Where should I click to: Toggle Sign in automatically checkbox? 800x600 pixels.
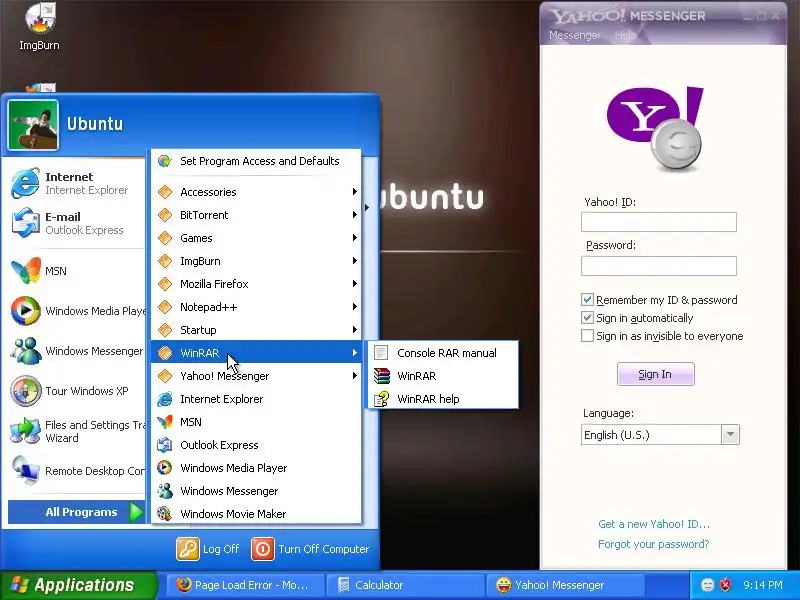pos(587,318)
